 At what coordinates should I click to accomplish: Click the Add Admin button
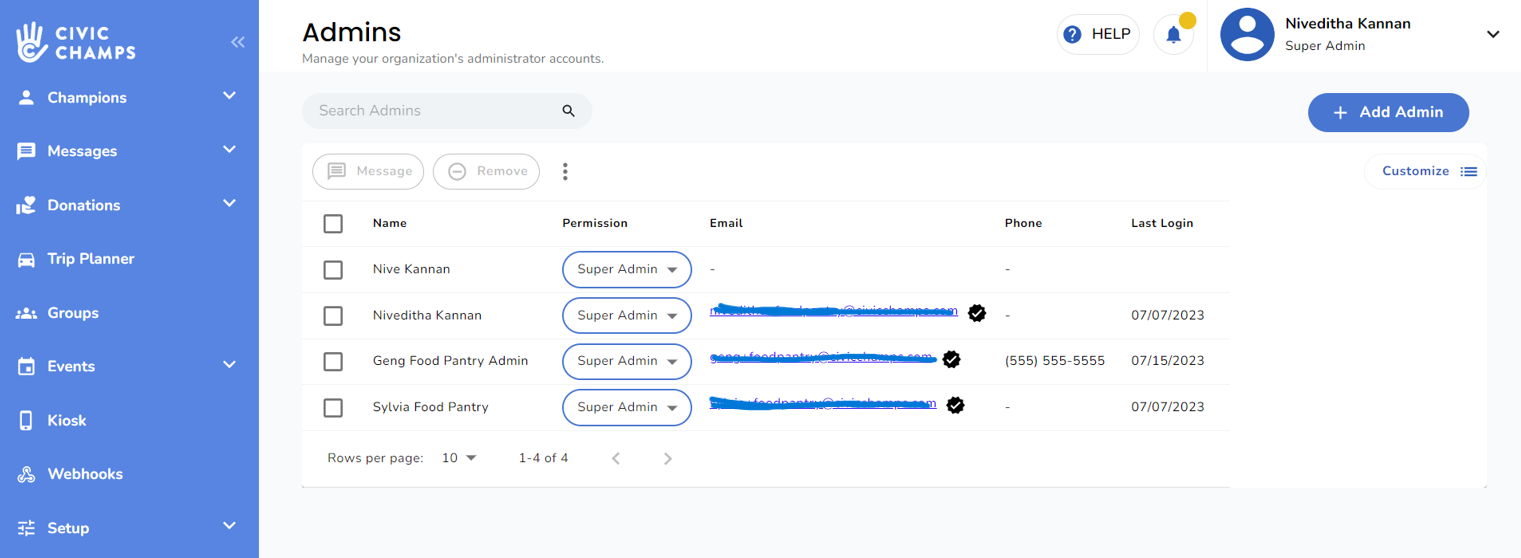[1387, 113]
